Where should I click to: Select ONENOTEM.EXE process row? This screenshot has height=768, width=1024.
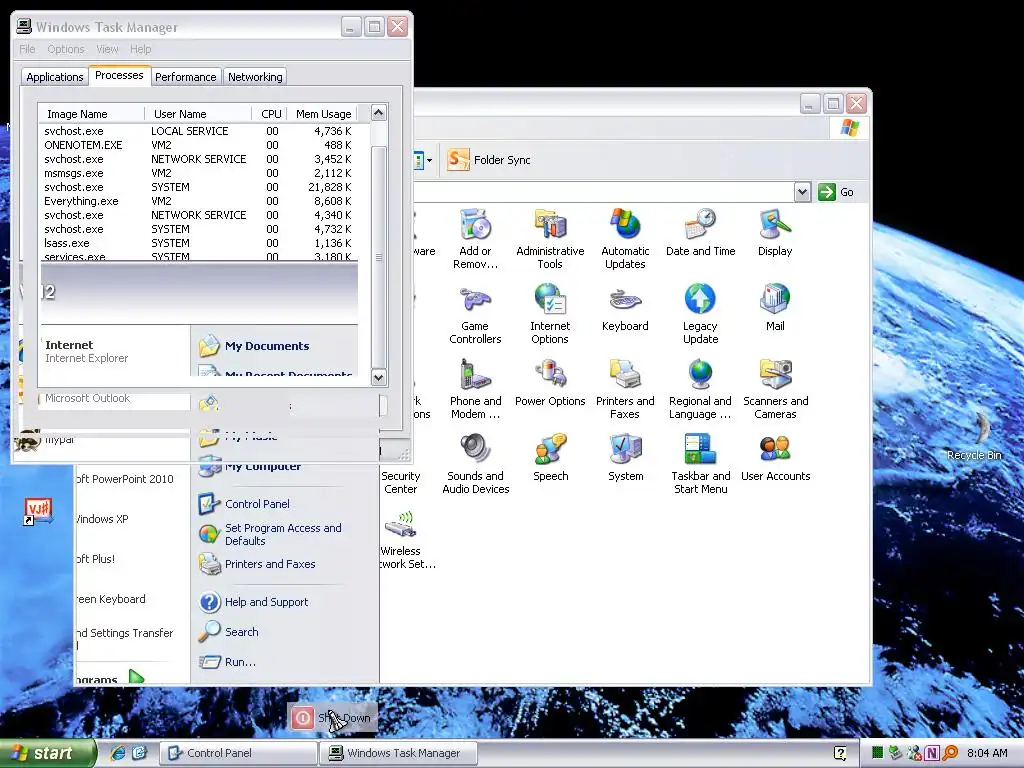point(199,145)
